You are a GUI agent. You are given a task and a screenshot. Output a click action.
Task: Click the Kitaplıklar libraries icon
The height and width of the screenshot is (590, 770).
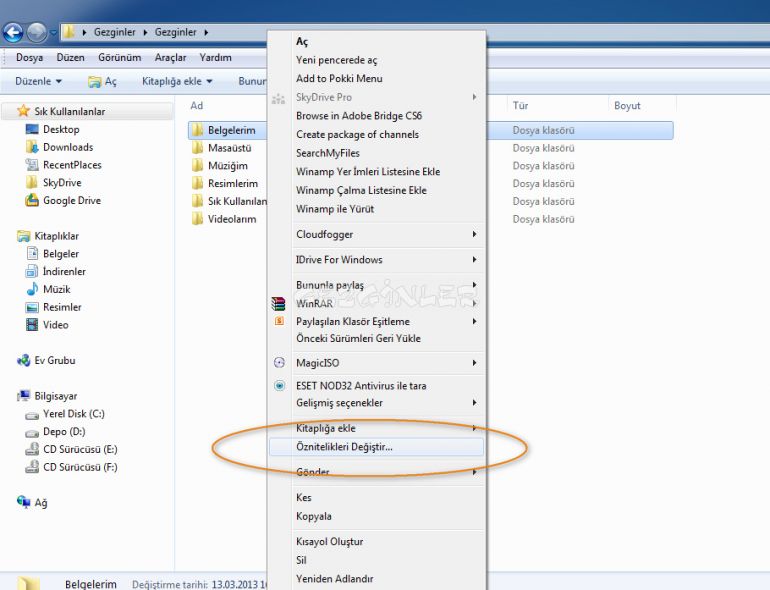pos(23,236)
